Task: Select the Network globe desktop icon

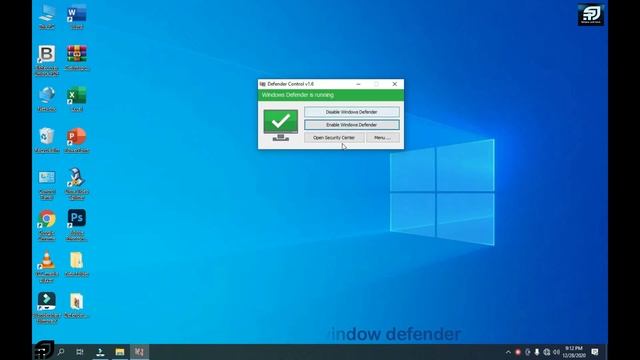Action: tap(47, 99)
